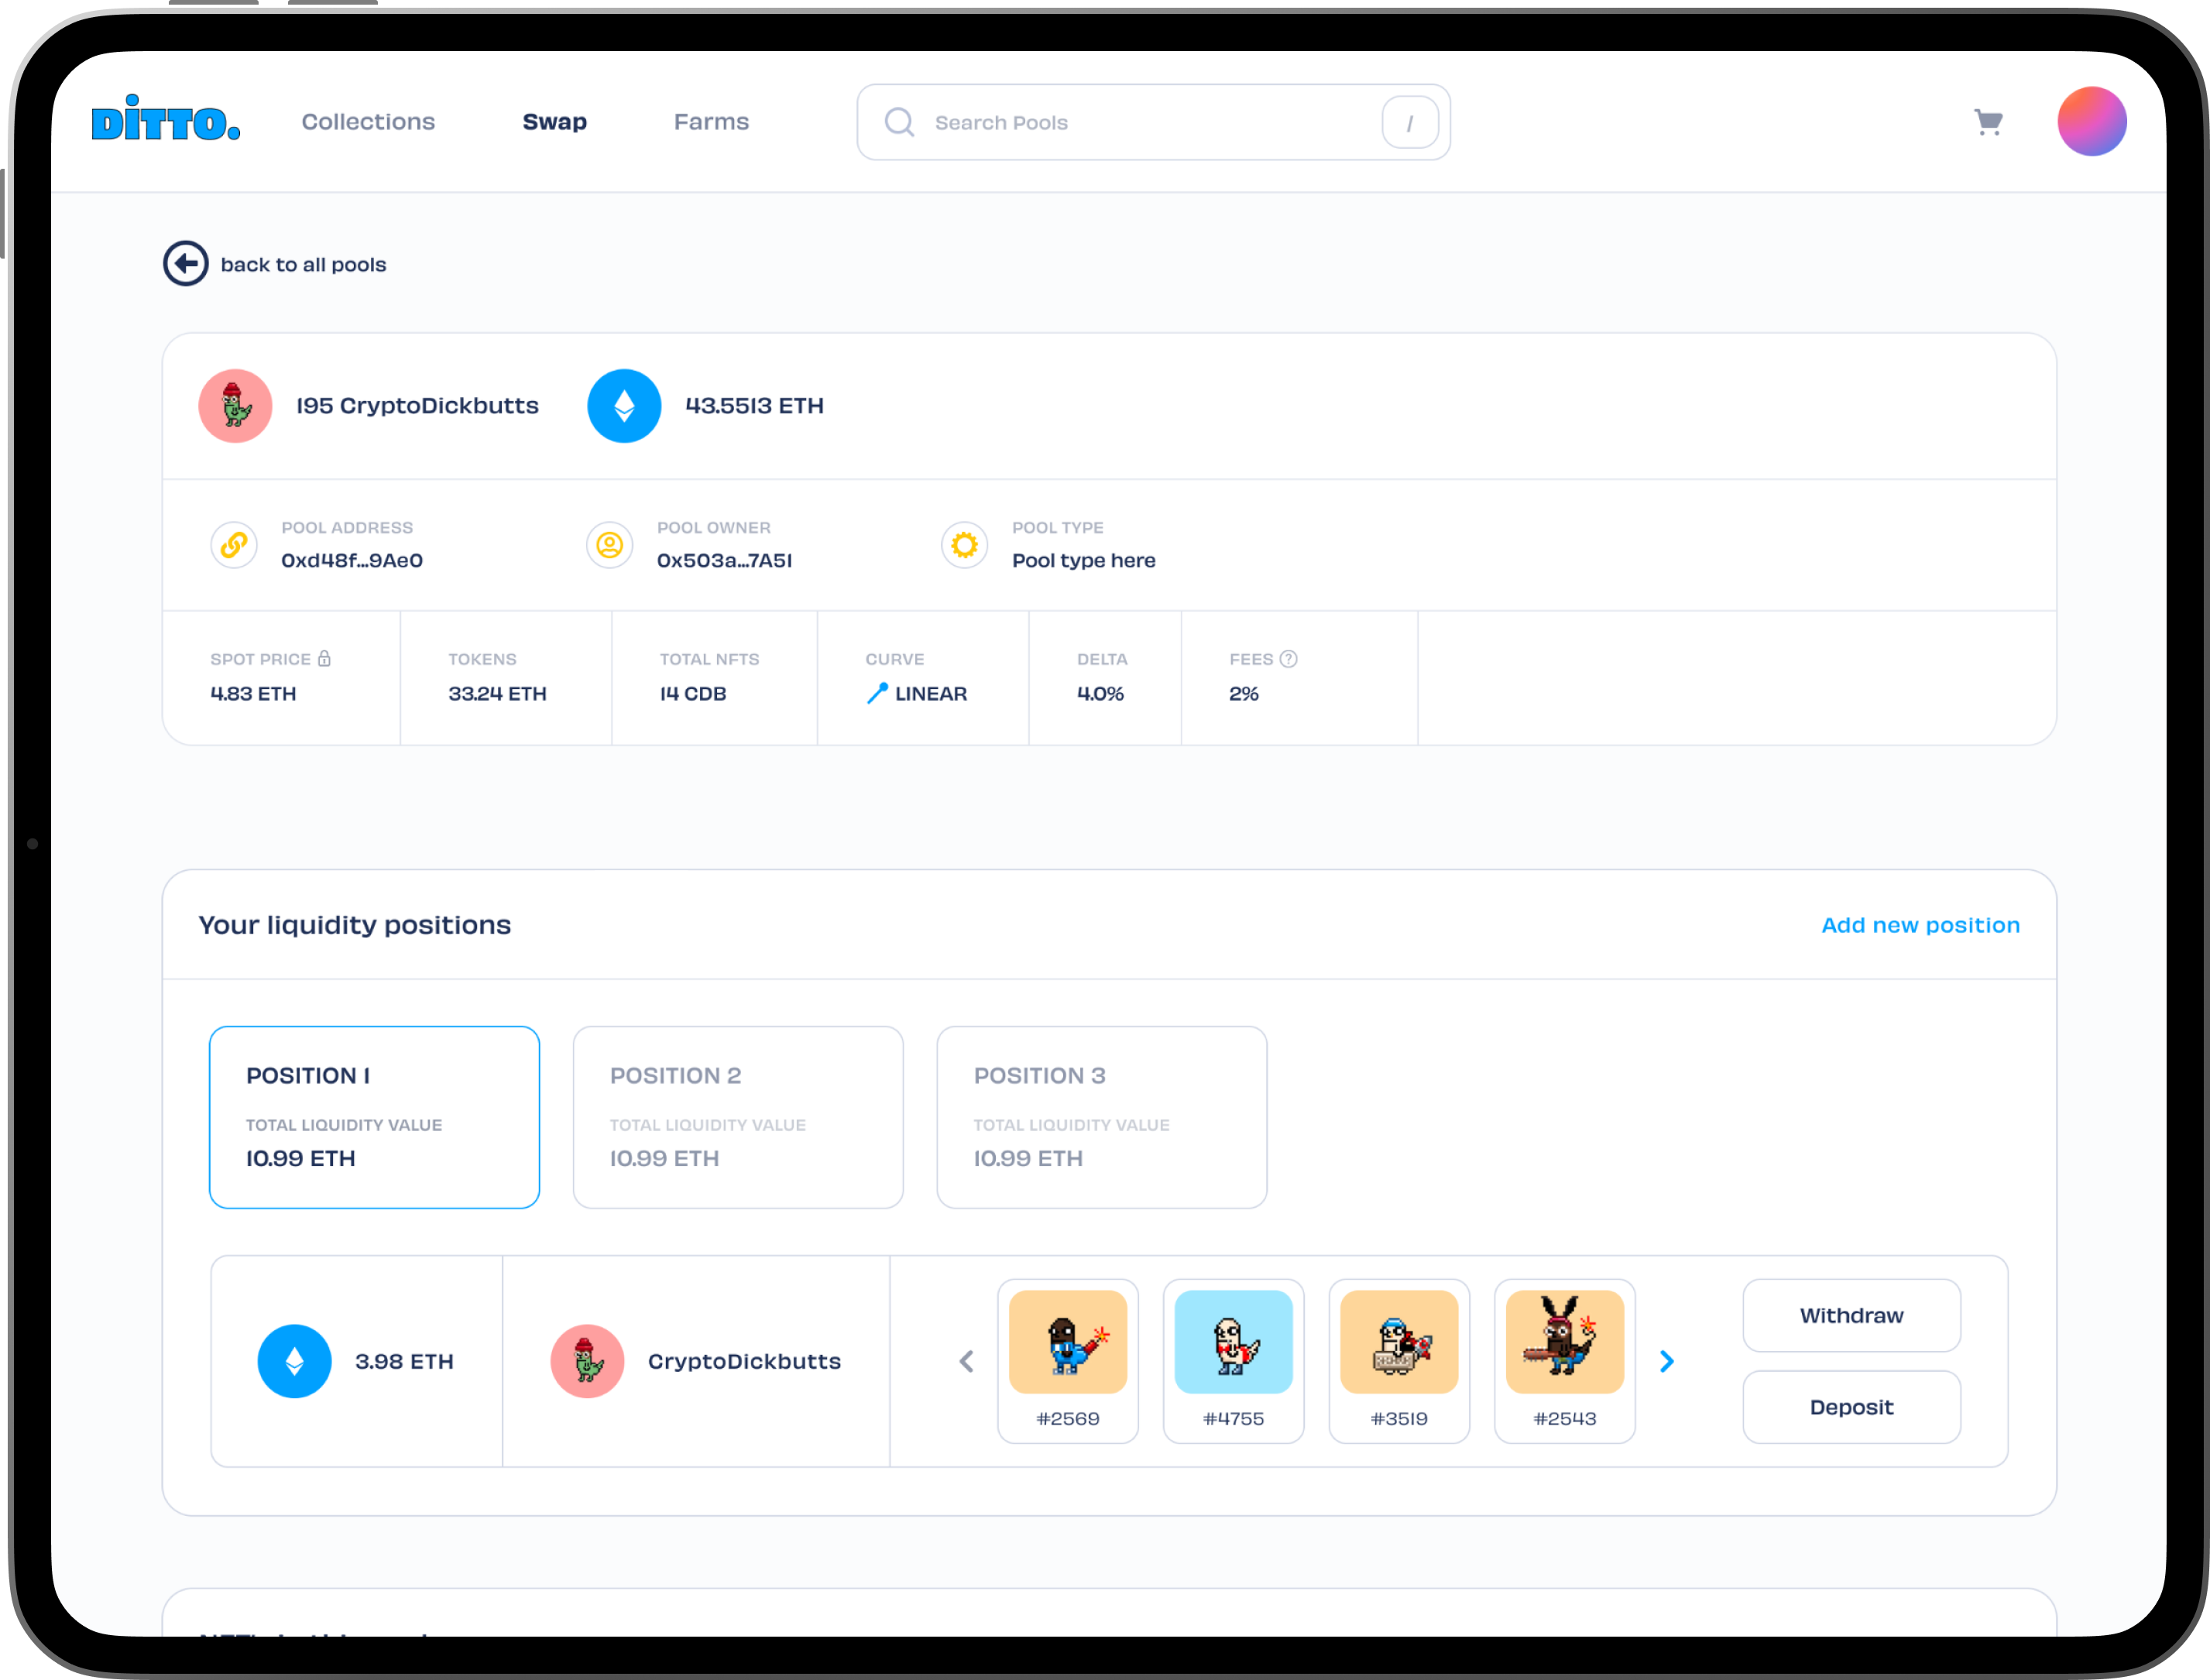Click the Add new position link
Screen dimensions: 2210x1680
pos(1920,925)
